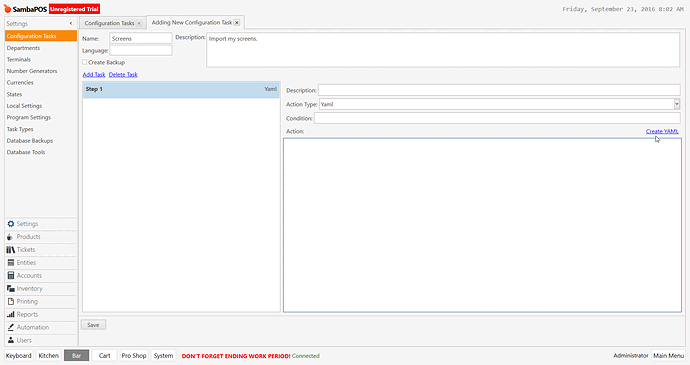Click the Language input field
Image resolution: width=690 pixels, height=365 pixels.
pos(141,51)
